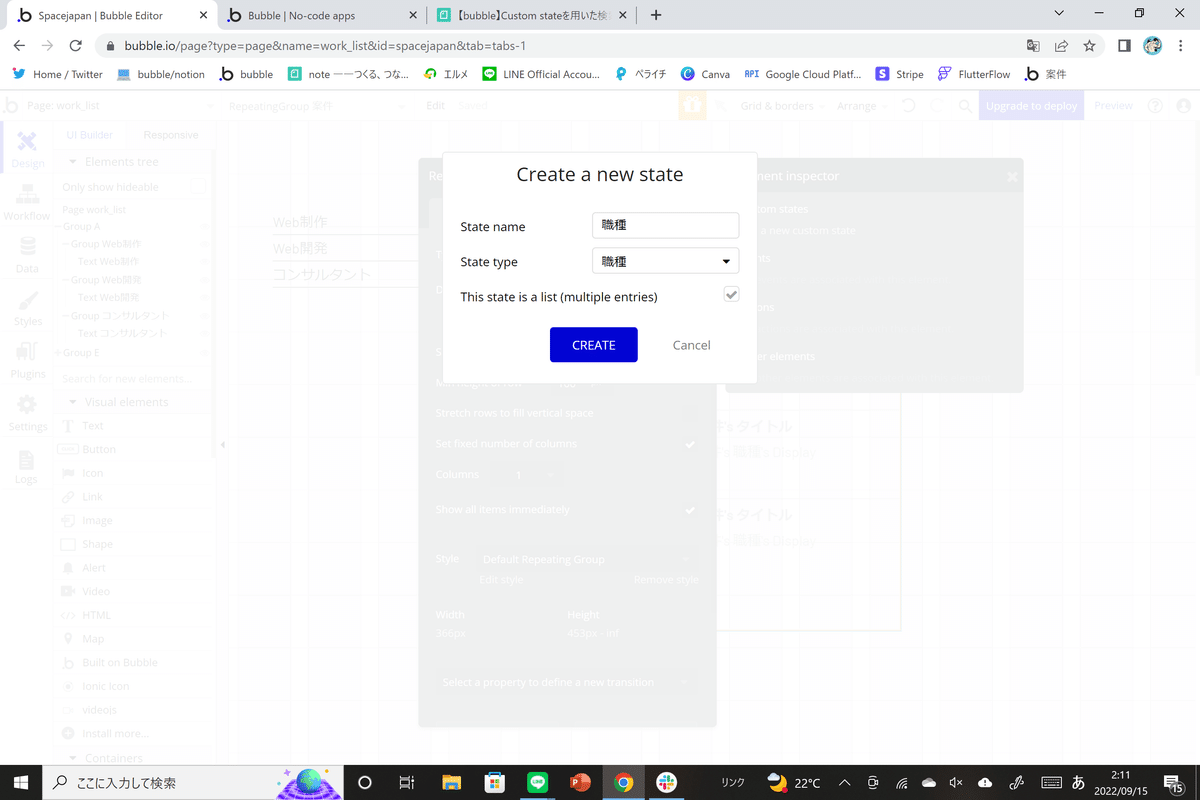Focus the State name input field
1200x800 pixels.
(x=665, y=226)
